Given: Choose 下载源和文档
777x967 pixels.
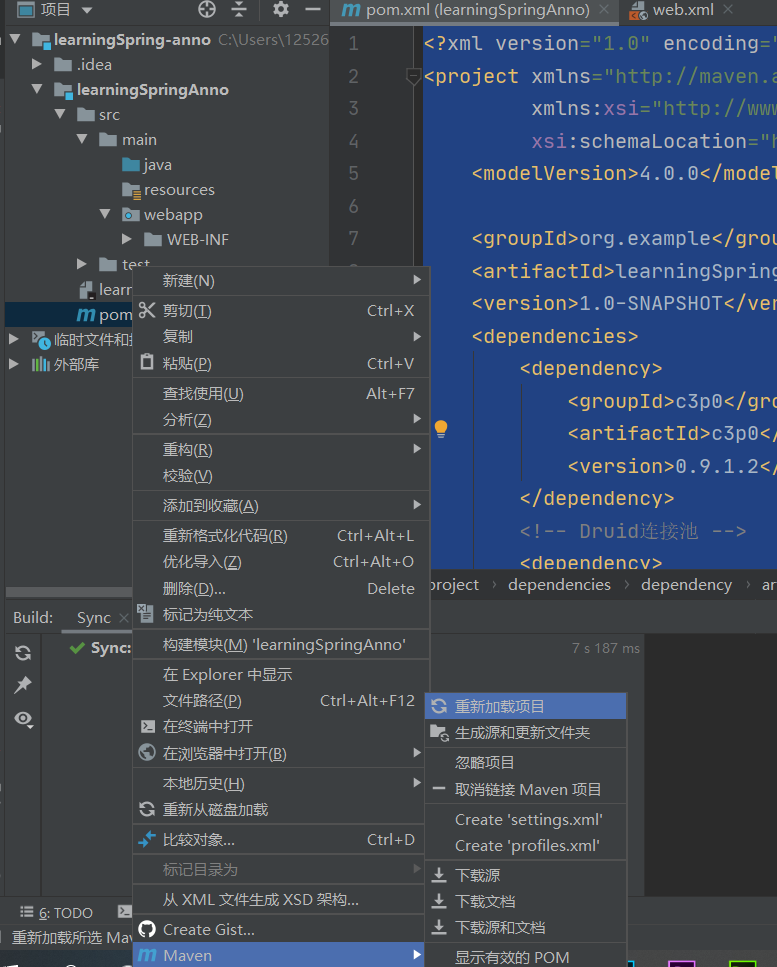Looking at the screenshot, I should click(x=525, y=928).
